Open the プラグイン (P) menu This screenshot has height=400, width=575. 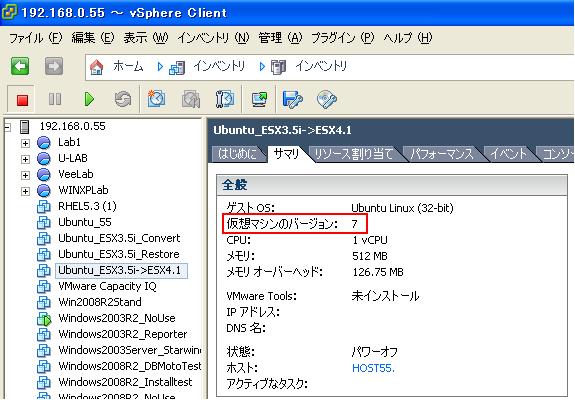point(343,38)
